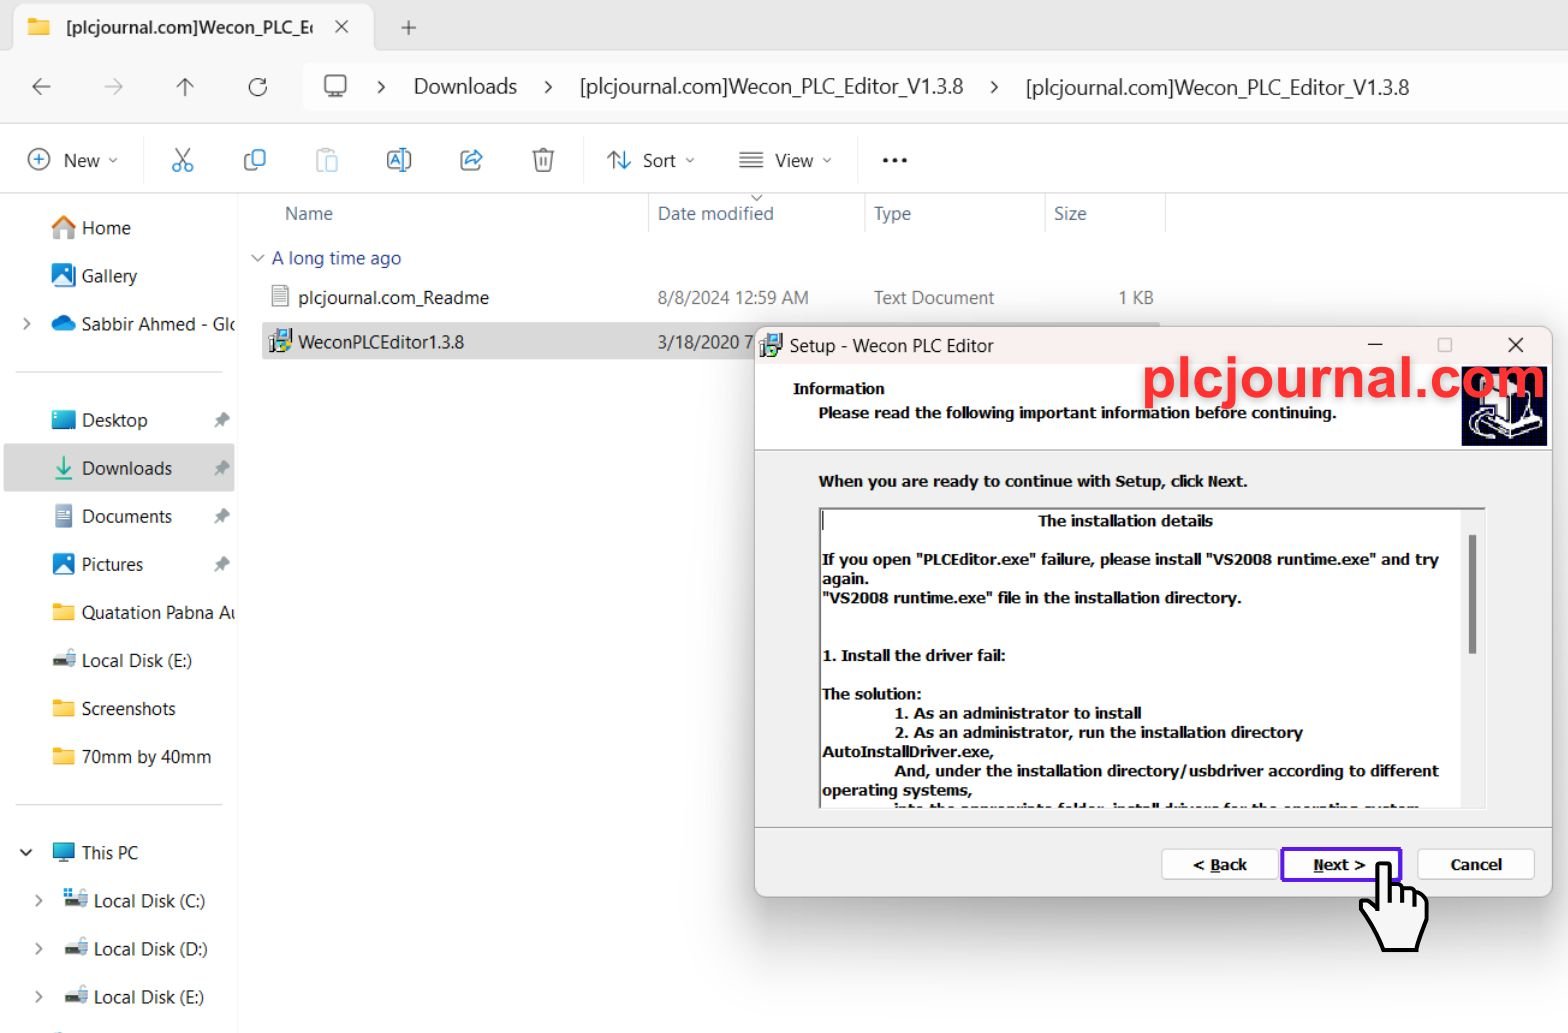Screen dimensions: 1568x1033
Task: Open Documents quick access folder
Action: 112,516
